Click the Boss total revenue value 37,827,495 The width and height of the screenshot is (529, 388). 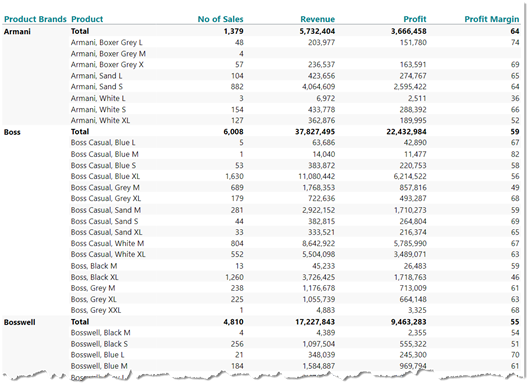pyautogui.click(x=315, y=132)
